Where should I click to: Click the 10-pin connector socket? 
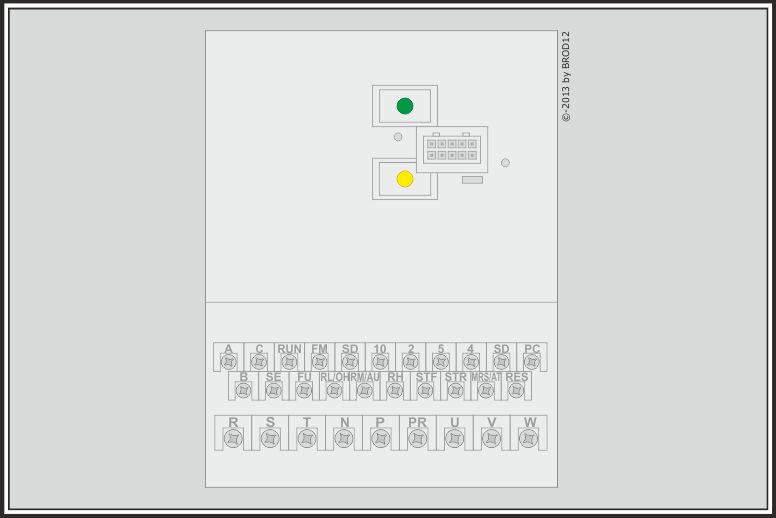tap(452, 150)
